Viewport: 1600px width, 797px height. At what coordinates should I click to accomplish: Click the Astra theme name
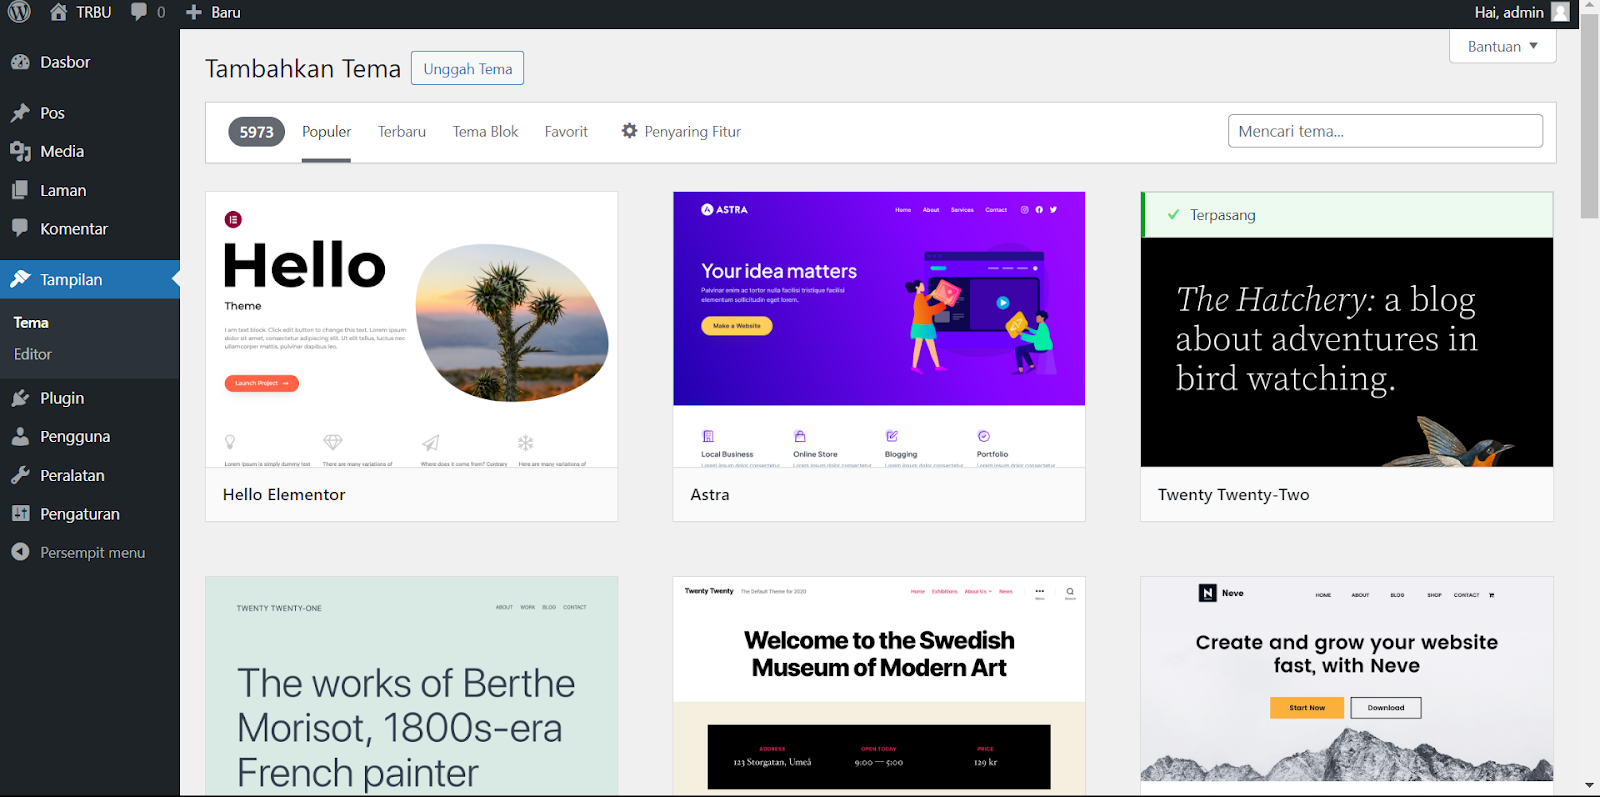[x=710, y=495]
